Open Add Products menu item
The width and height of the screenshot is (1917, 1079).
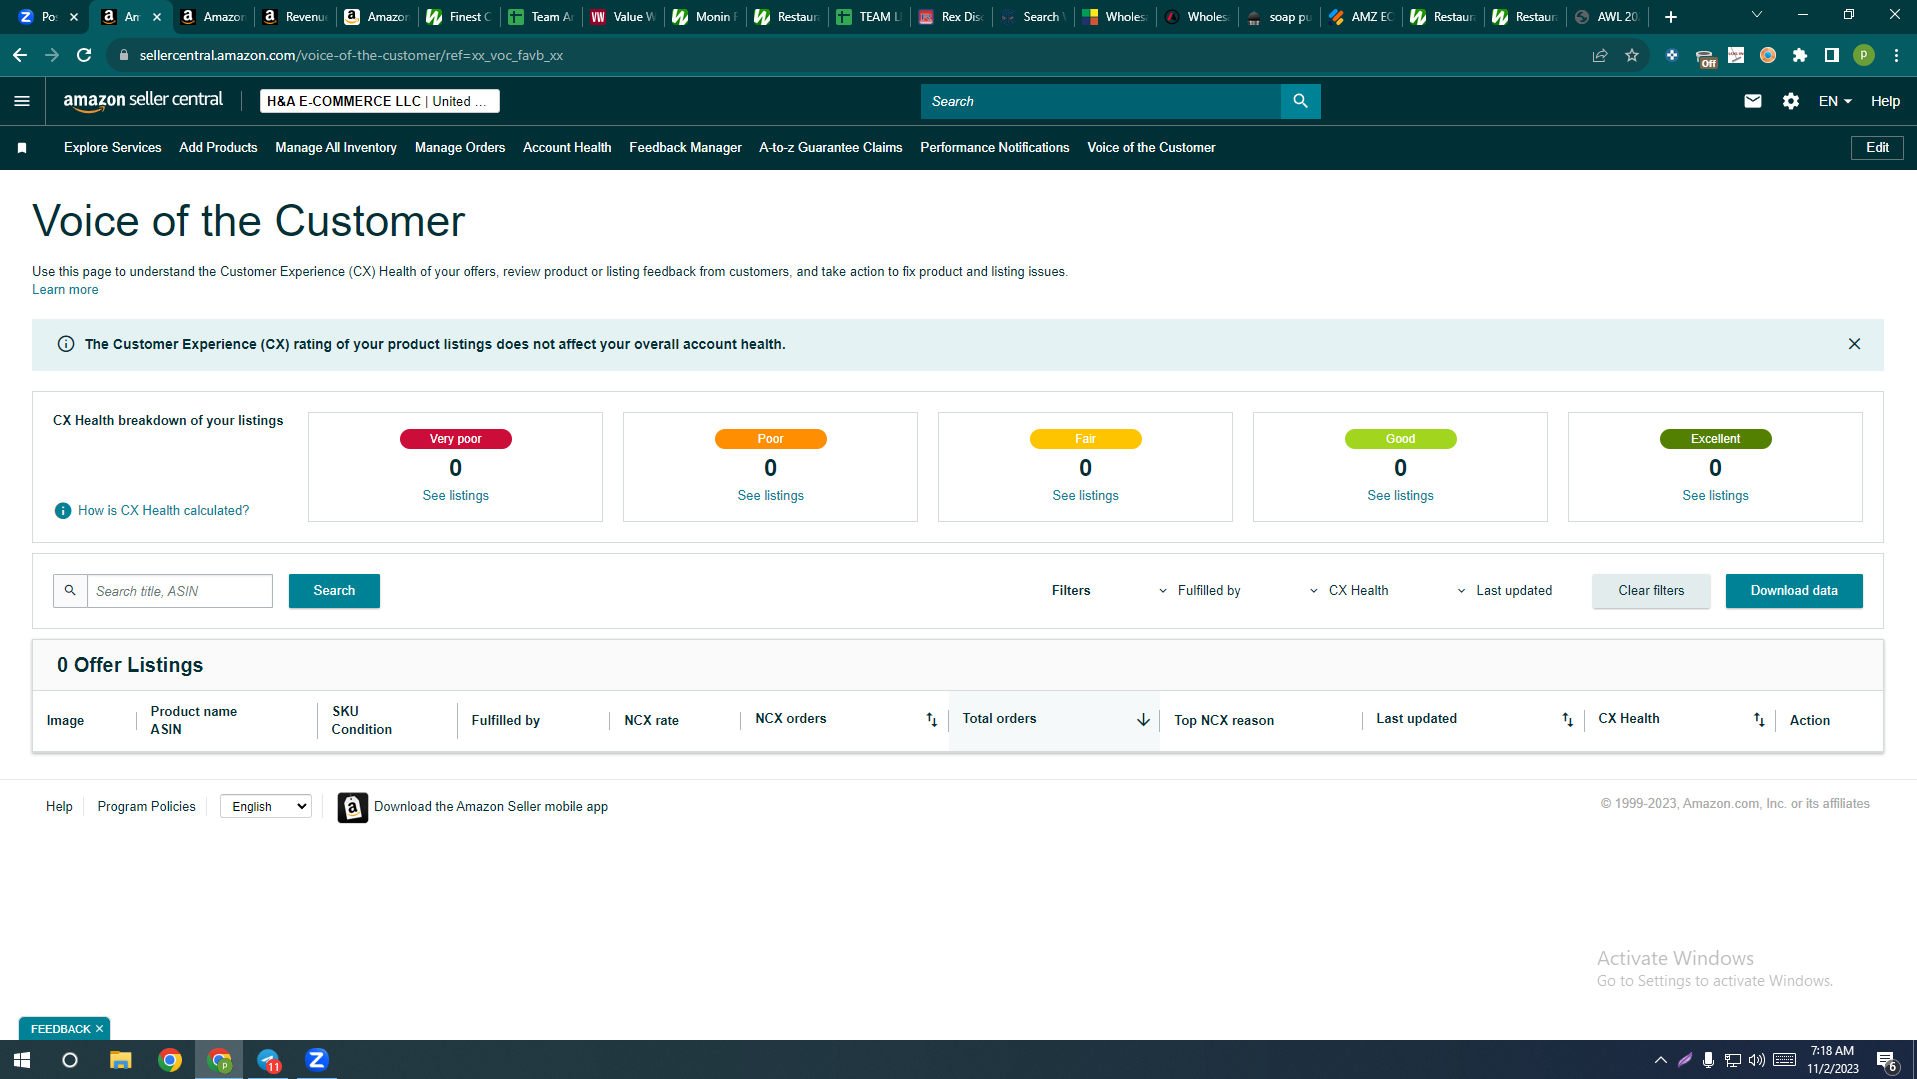click(x=218, y=148)
